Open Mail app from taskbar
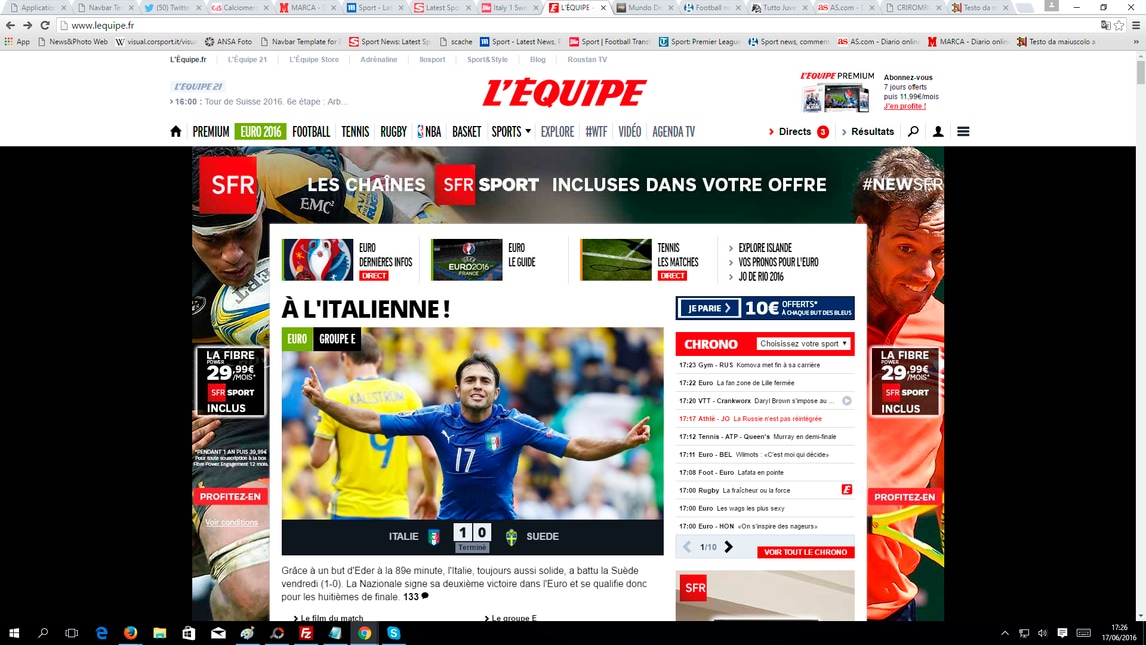 point(218,633)
